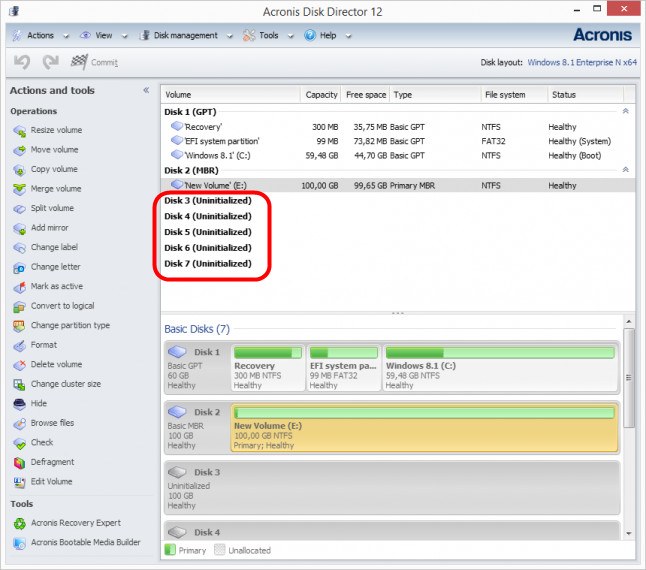
Task: Click the Defragment icon
Action: click(x=19, y=463)
